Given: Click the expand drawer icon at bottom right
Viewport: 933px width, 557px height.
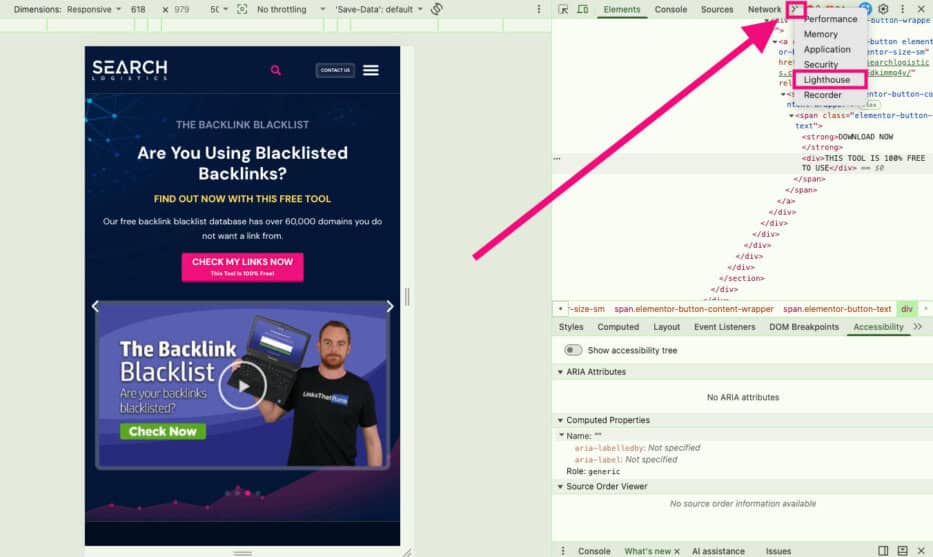Looking at the screenshot, I should tap(902, 550).
